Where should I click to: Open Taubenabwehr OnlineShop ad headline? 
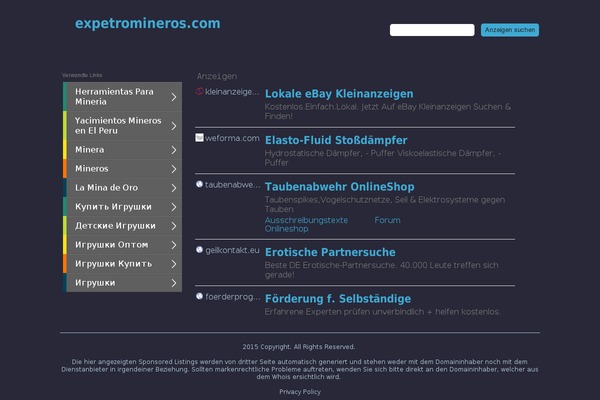click(x=339, y=187)
